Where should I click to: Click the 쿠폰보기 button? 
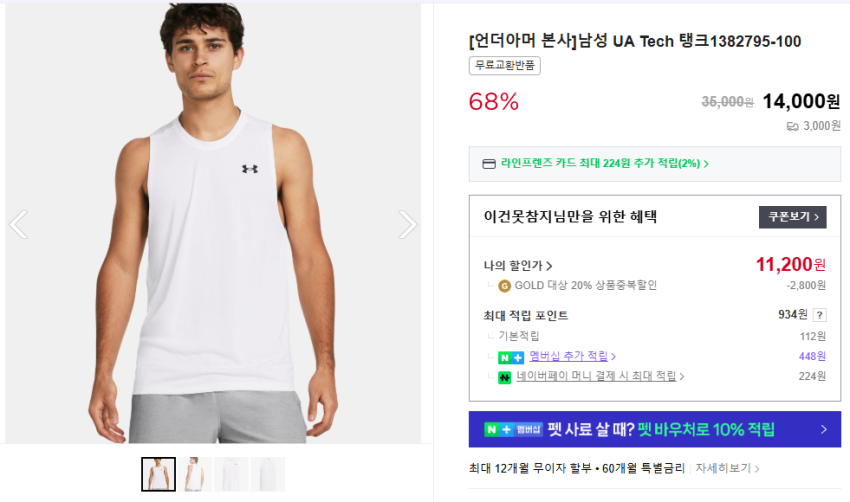792,217
